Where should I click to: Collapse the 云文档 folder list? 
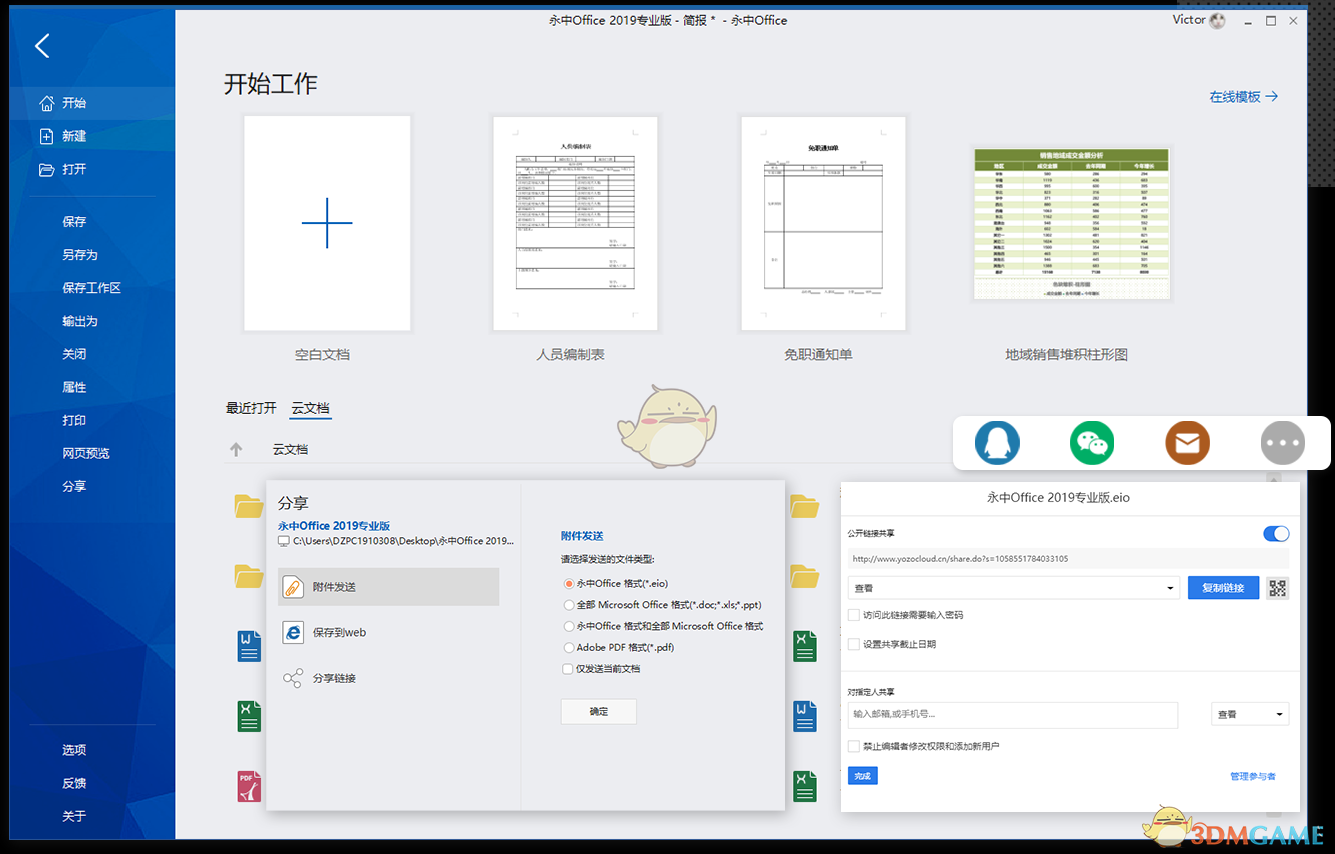tap(237, 449)
